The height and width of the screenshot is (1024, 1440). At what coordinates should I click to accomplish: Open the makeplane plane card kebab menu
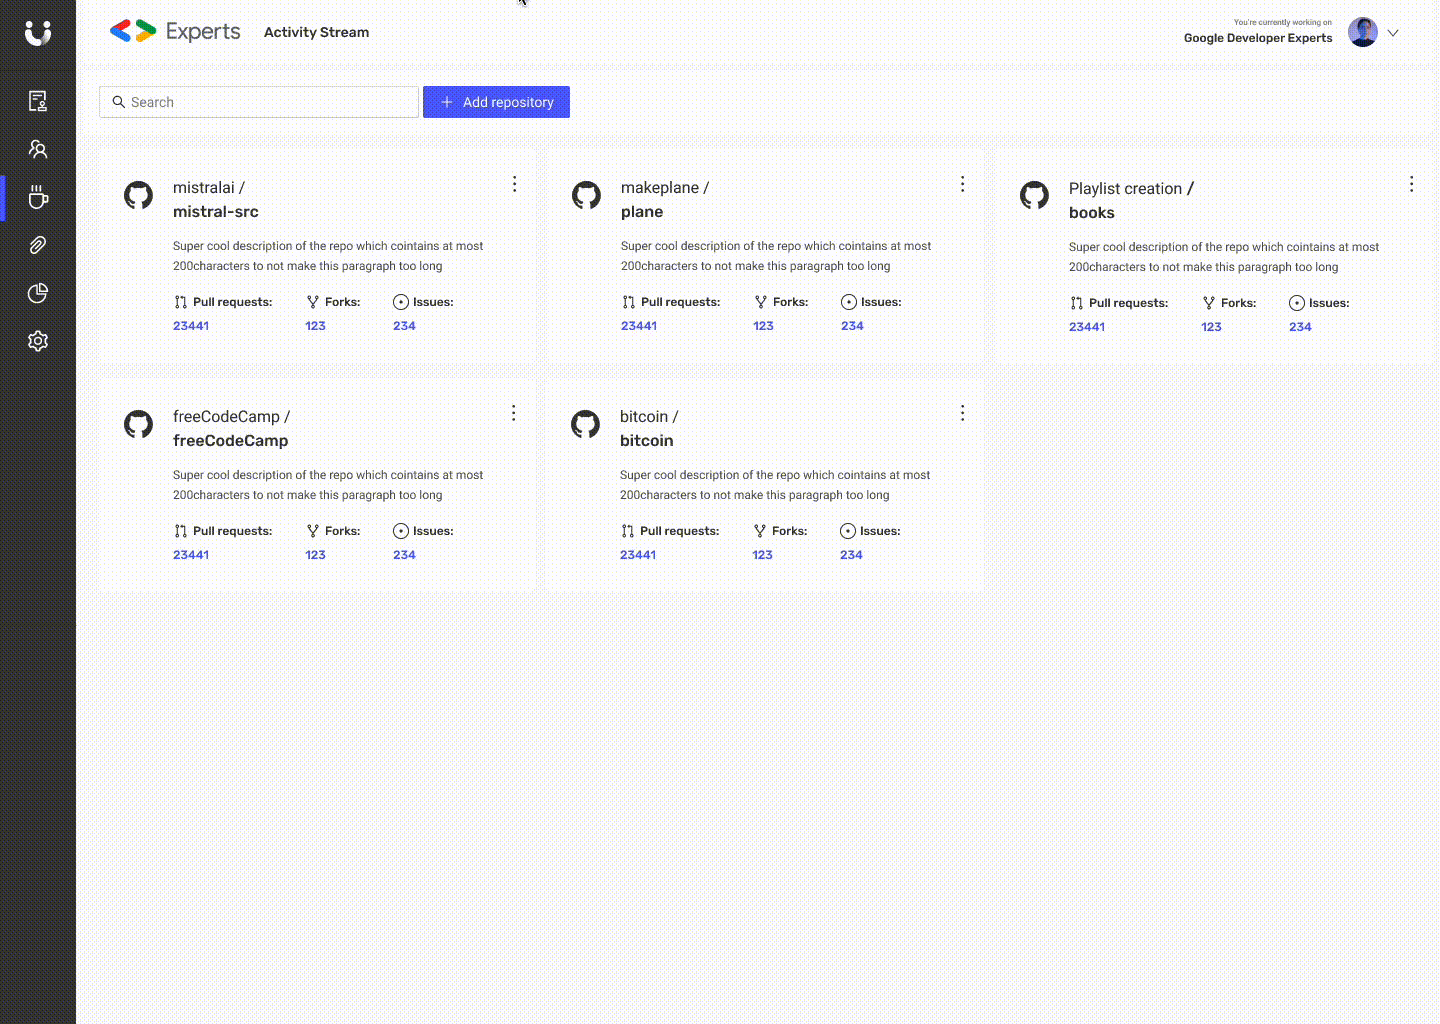pyautogui.click(x=962, y=184)
